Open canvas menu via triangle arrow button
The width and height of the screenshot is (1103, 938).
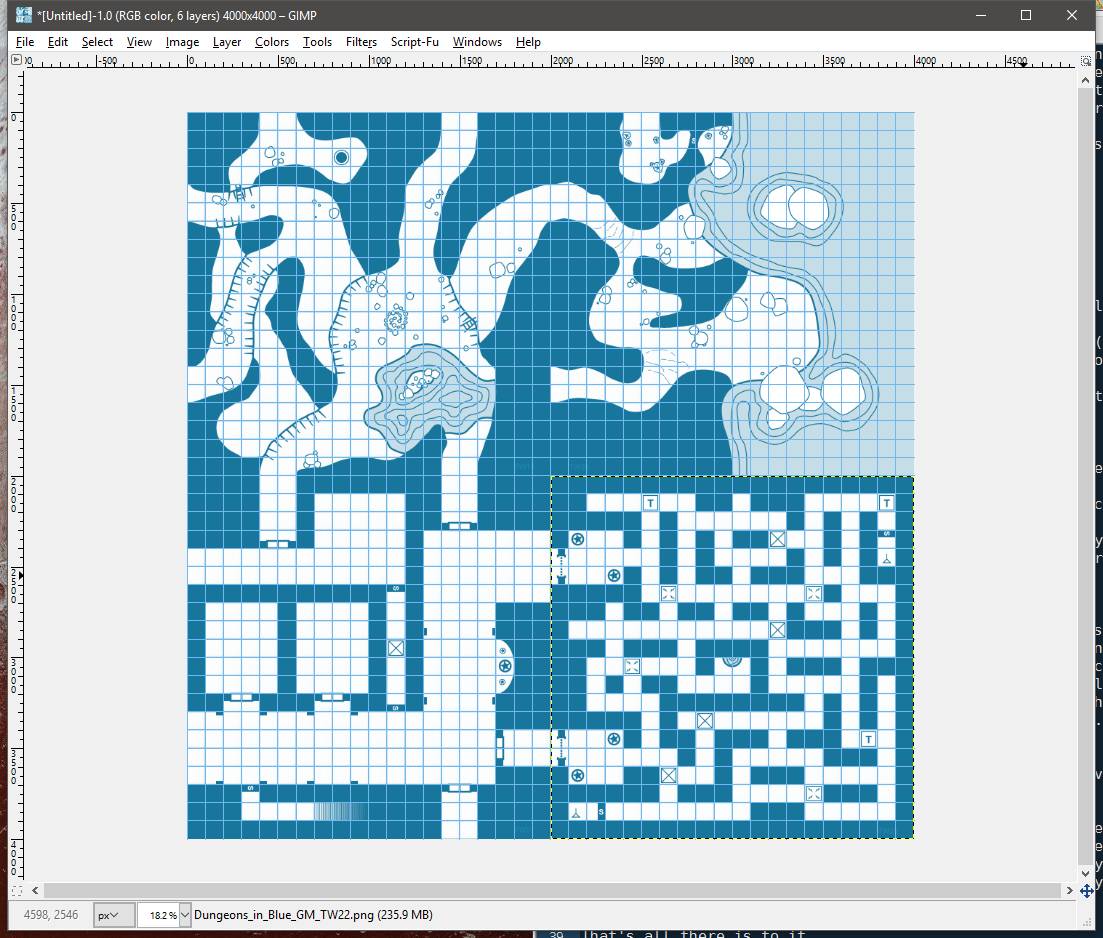click(x=16, y=60)
